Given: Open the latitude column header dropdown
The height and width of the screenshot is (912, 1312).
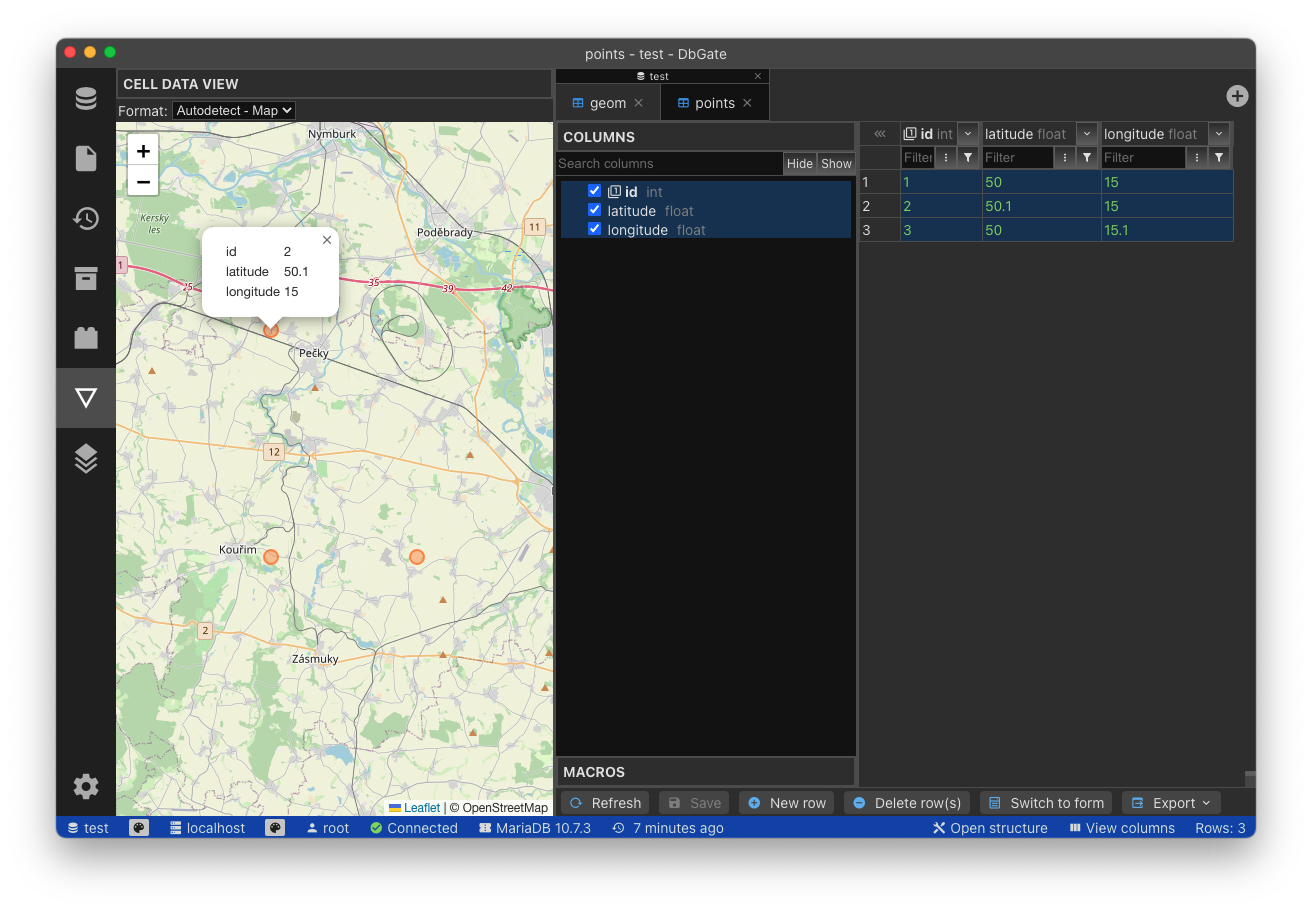Looking at the screenshot, I should pyautogui.click(x=1087, y=134).
